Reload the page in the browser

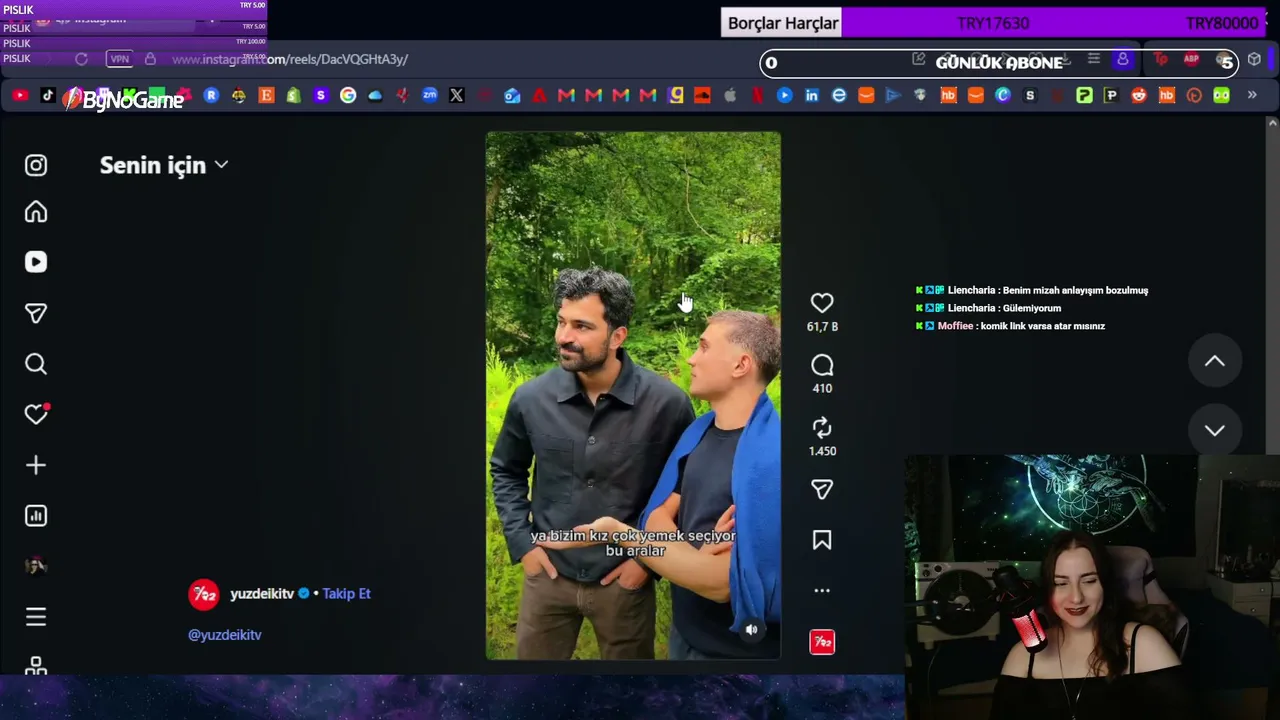[82, 59]
